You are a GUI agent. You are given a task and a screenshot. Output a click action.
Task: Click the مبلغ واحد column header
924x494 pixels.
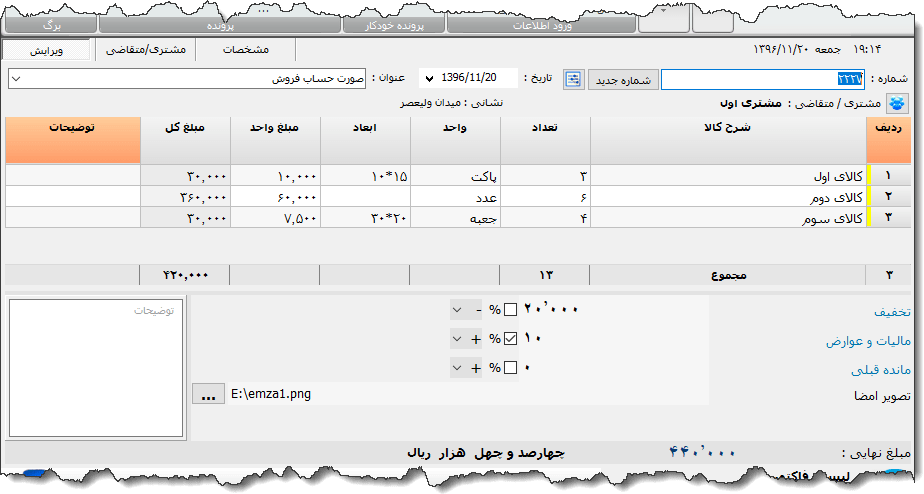(x=275, y=140)
